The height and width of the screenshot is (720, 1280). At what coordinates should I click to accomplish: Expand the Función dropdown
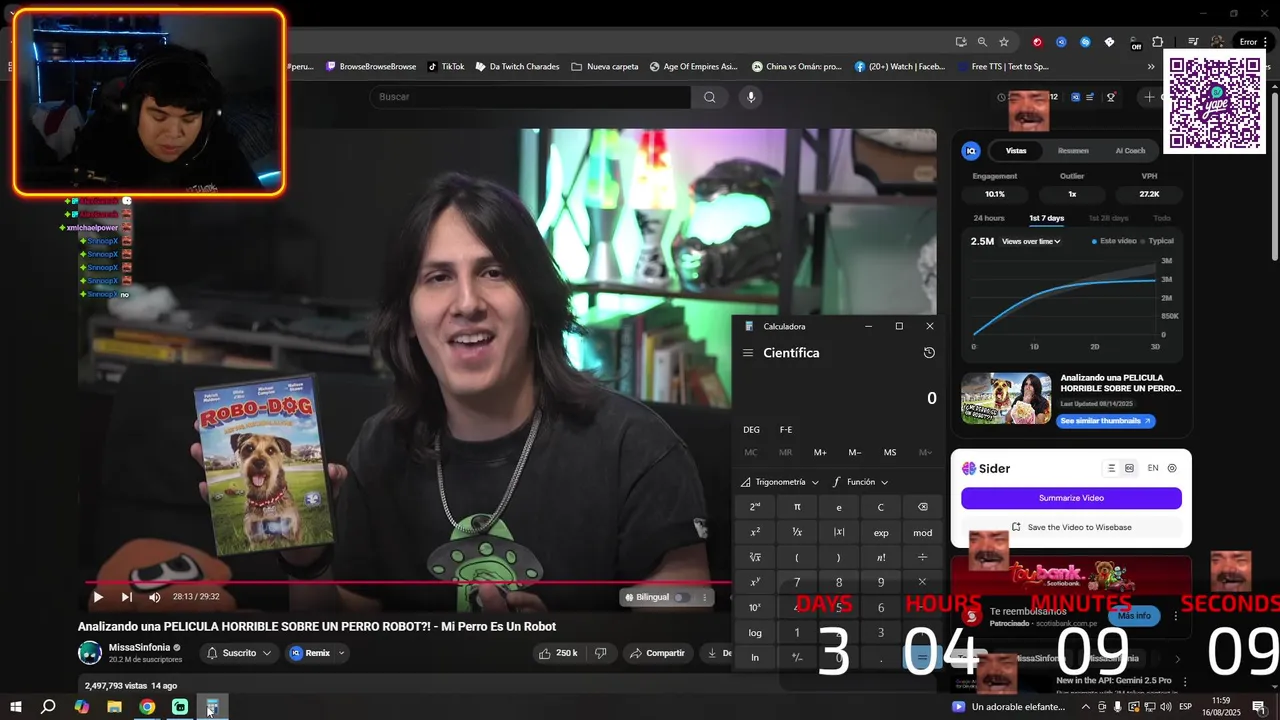tap(860, 482)
